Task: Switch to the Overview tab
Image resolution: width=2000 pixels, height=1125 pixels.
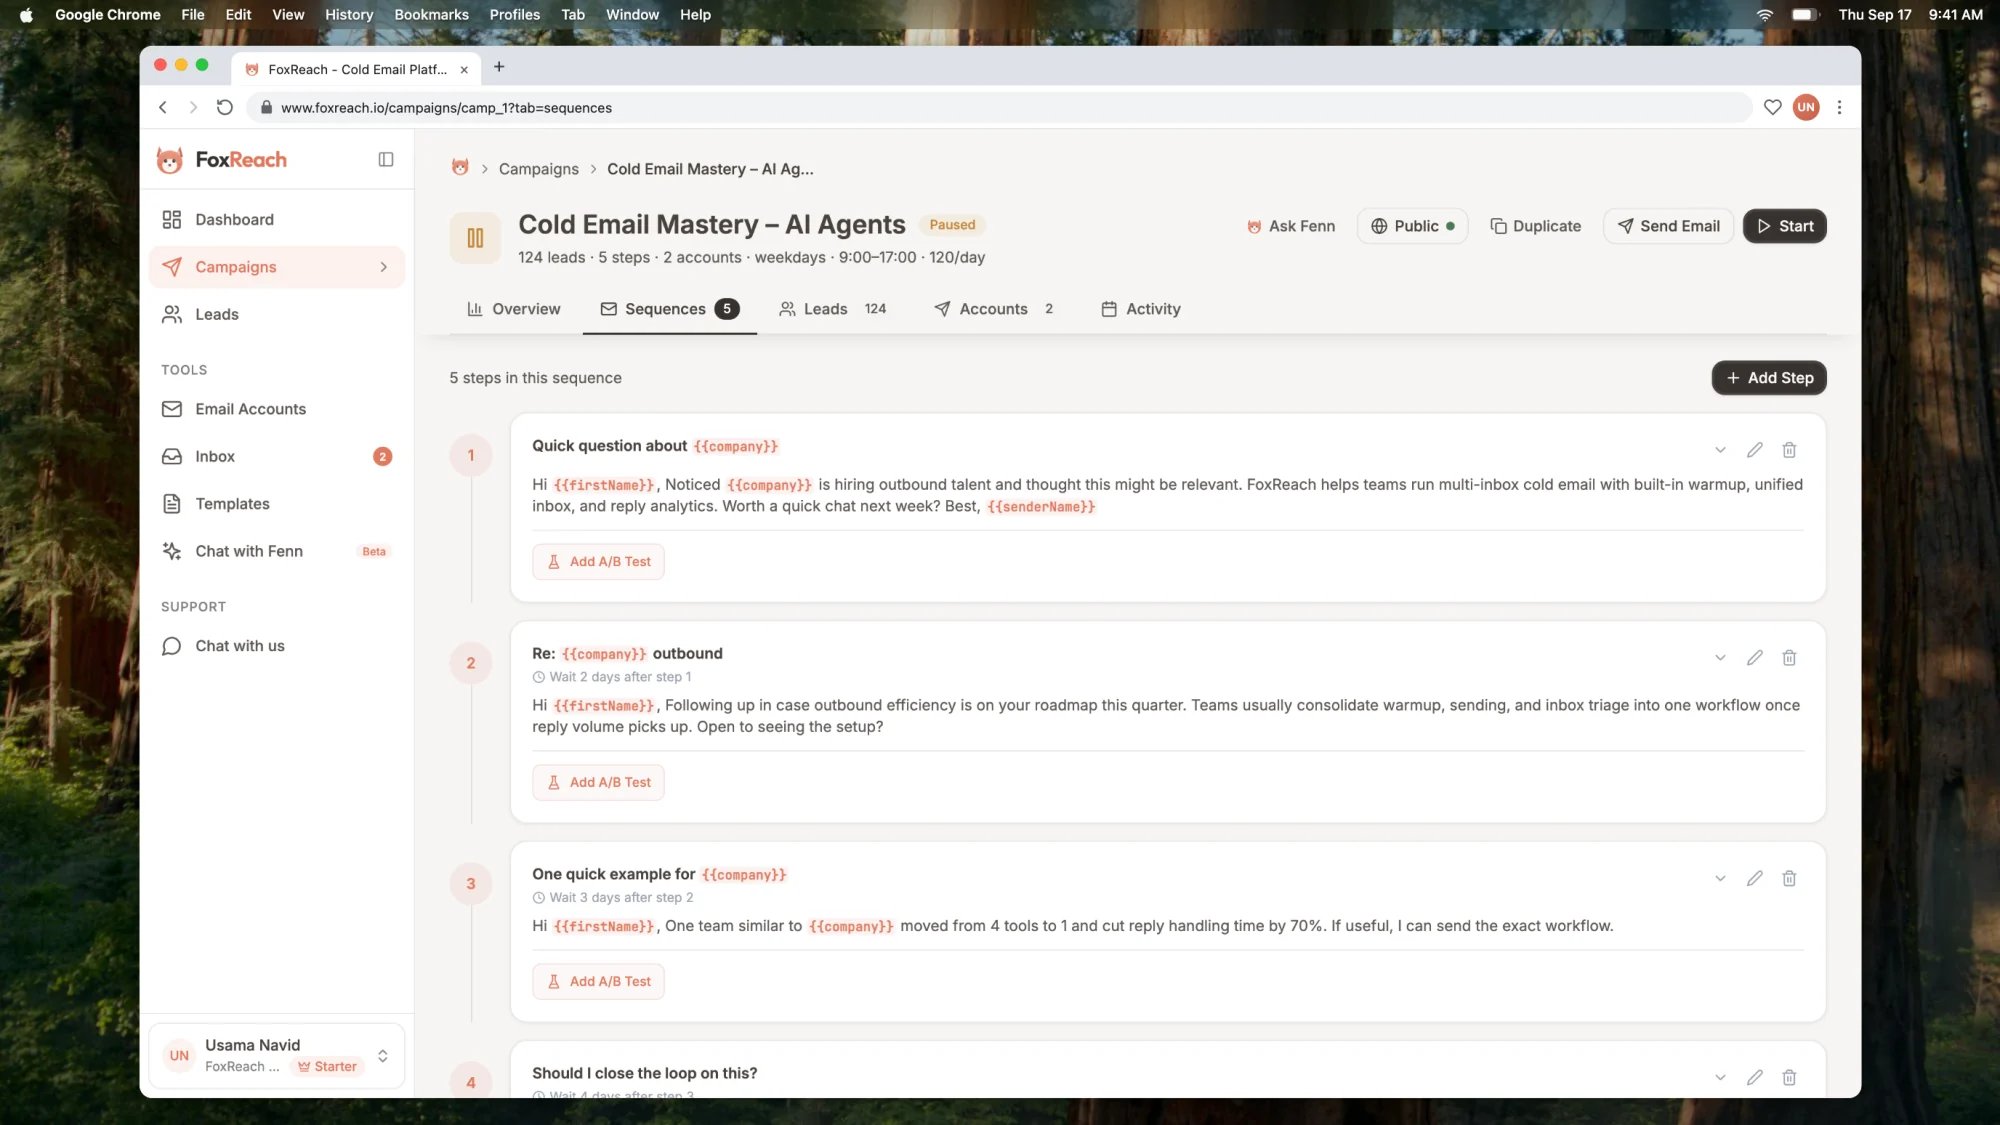Action: (x=513, y=309)
